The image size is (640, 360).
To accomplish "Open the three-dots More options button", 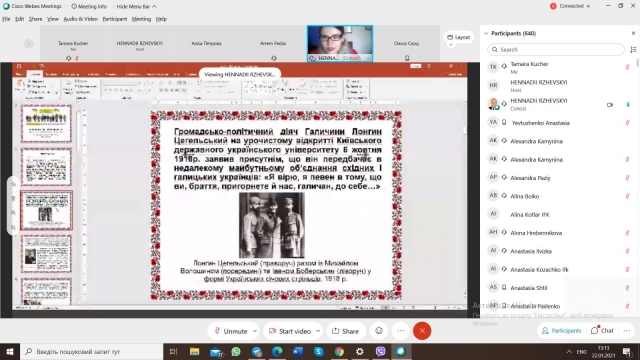I will [401, 331].
